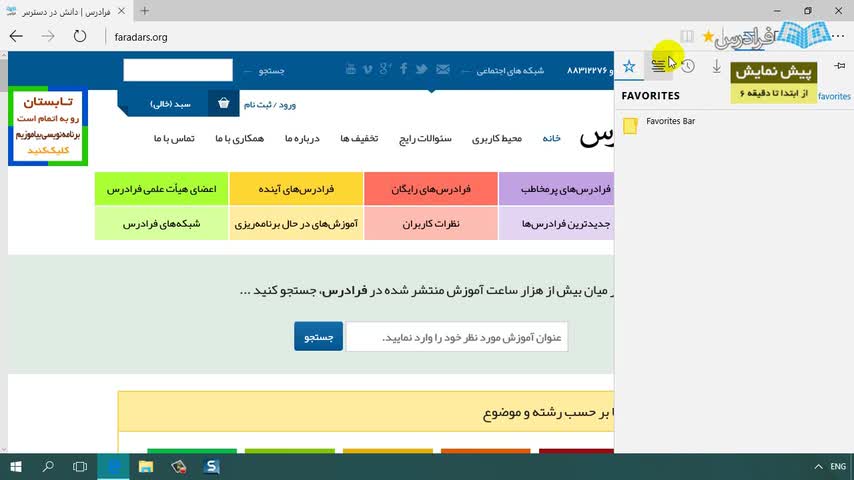Click the forward navigation arrow

tap(48, 37)
